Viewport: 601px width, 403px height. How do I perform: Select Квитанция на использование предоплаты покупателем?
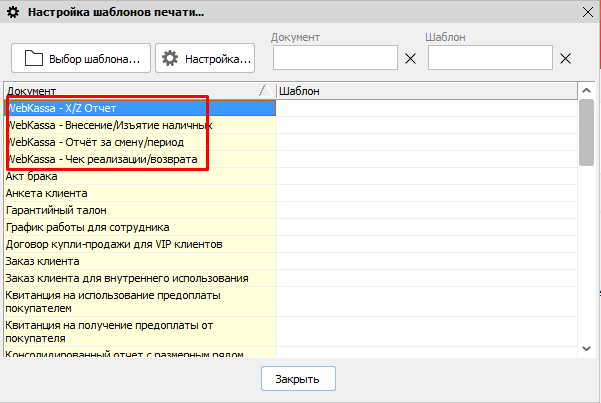tap(140, 302)
